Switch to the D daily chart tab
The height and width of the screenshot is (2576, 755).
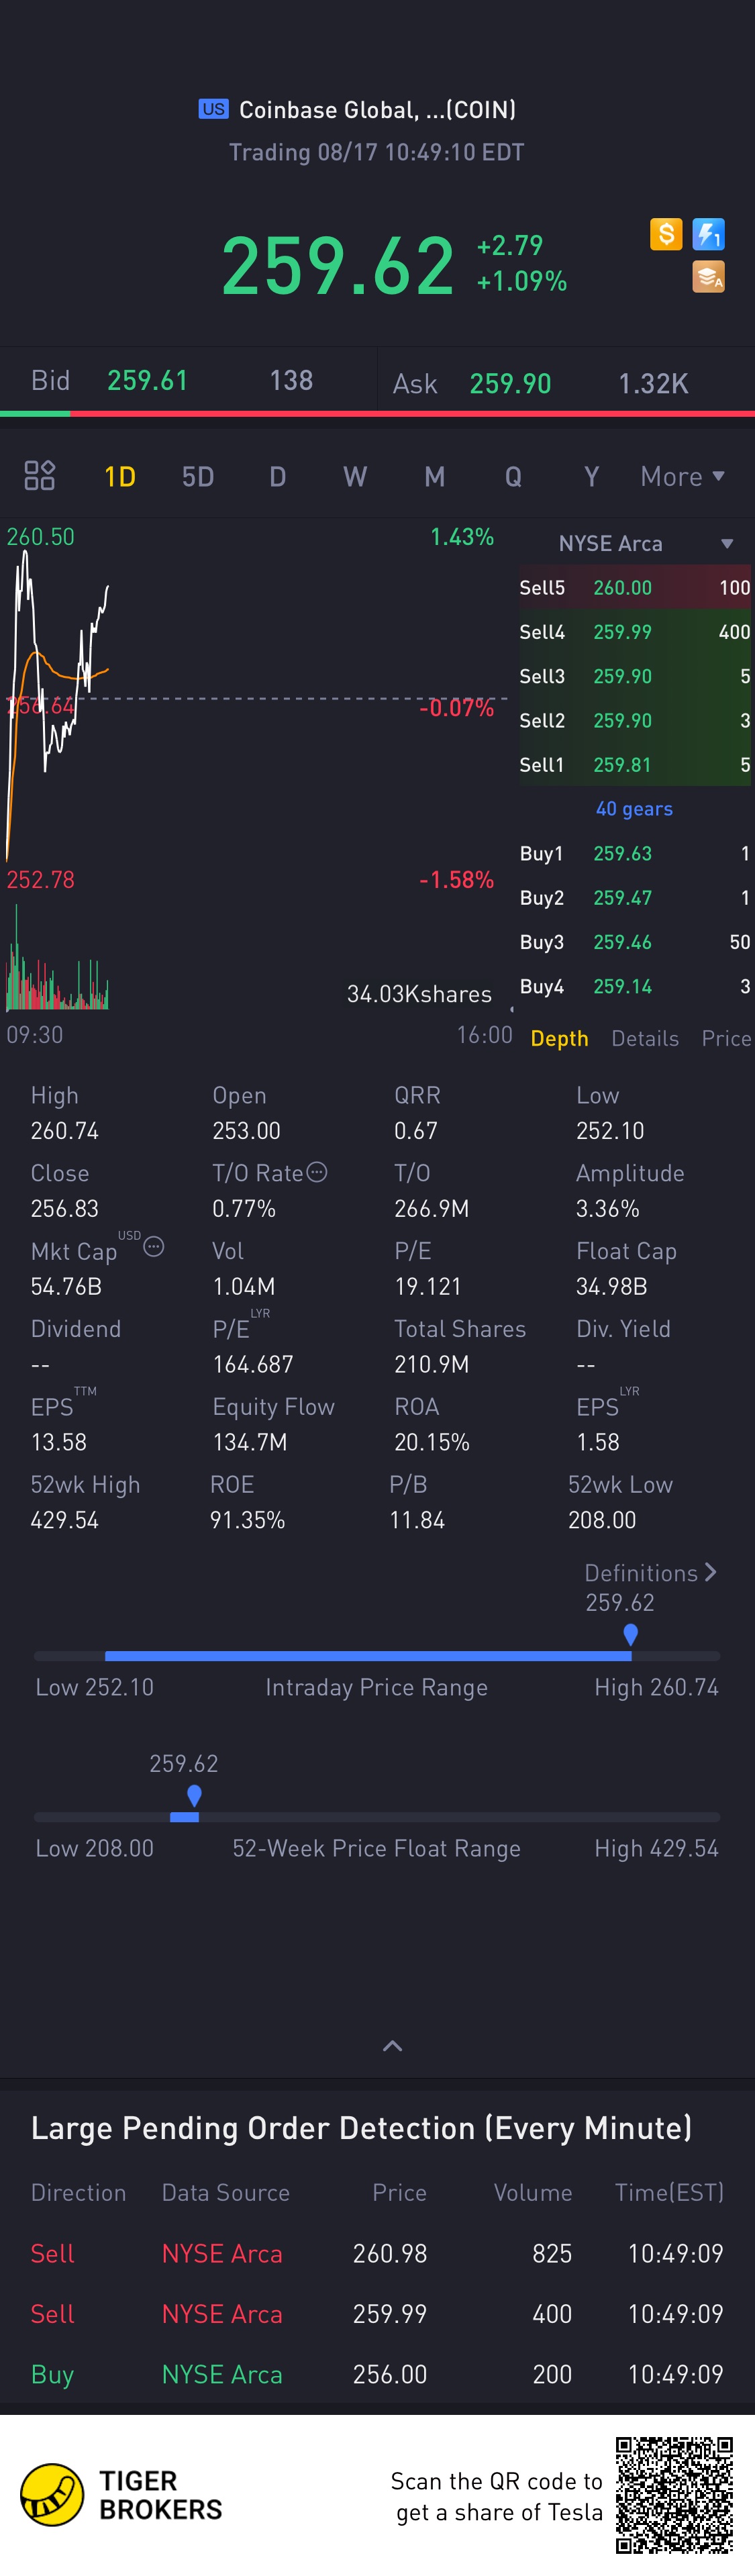click(x=277, y=476)
